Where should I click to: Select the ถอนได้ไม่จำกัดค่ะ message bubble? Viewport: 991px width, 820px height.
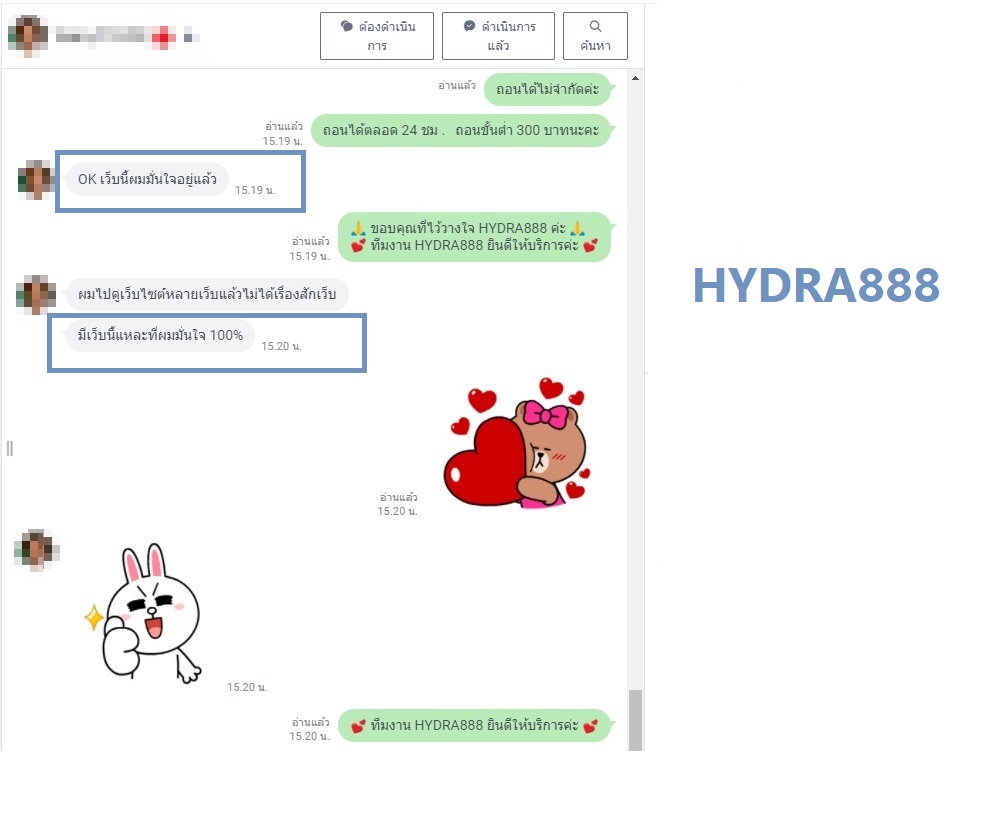547,89
